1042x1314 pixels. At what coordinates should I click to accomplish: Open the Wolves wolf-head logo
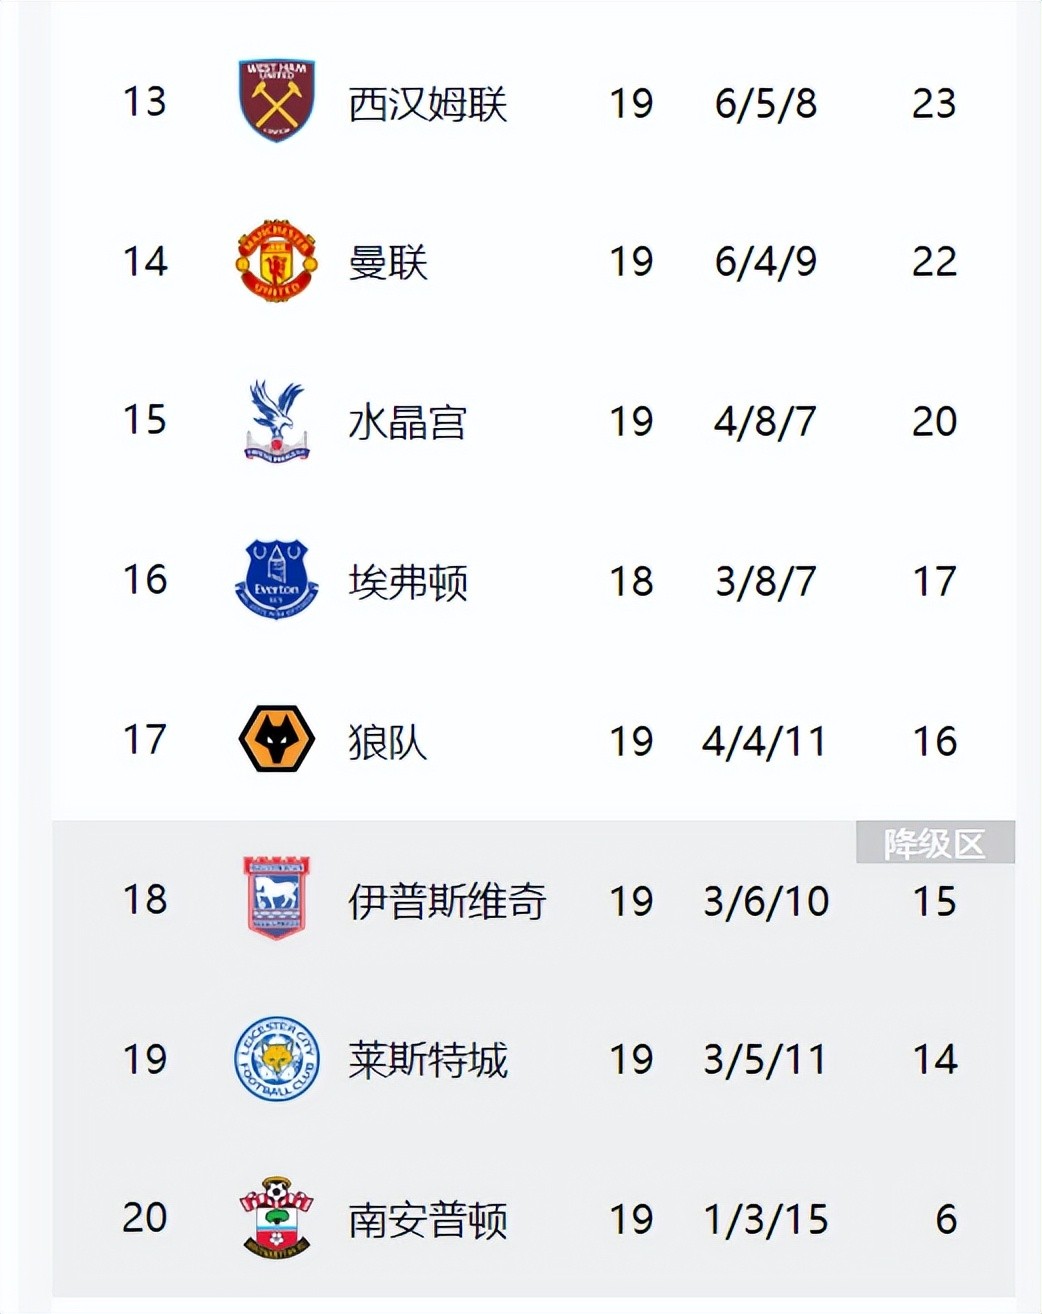click(x=277, y=740)
